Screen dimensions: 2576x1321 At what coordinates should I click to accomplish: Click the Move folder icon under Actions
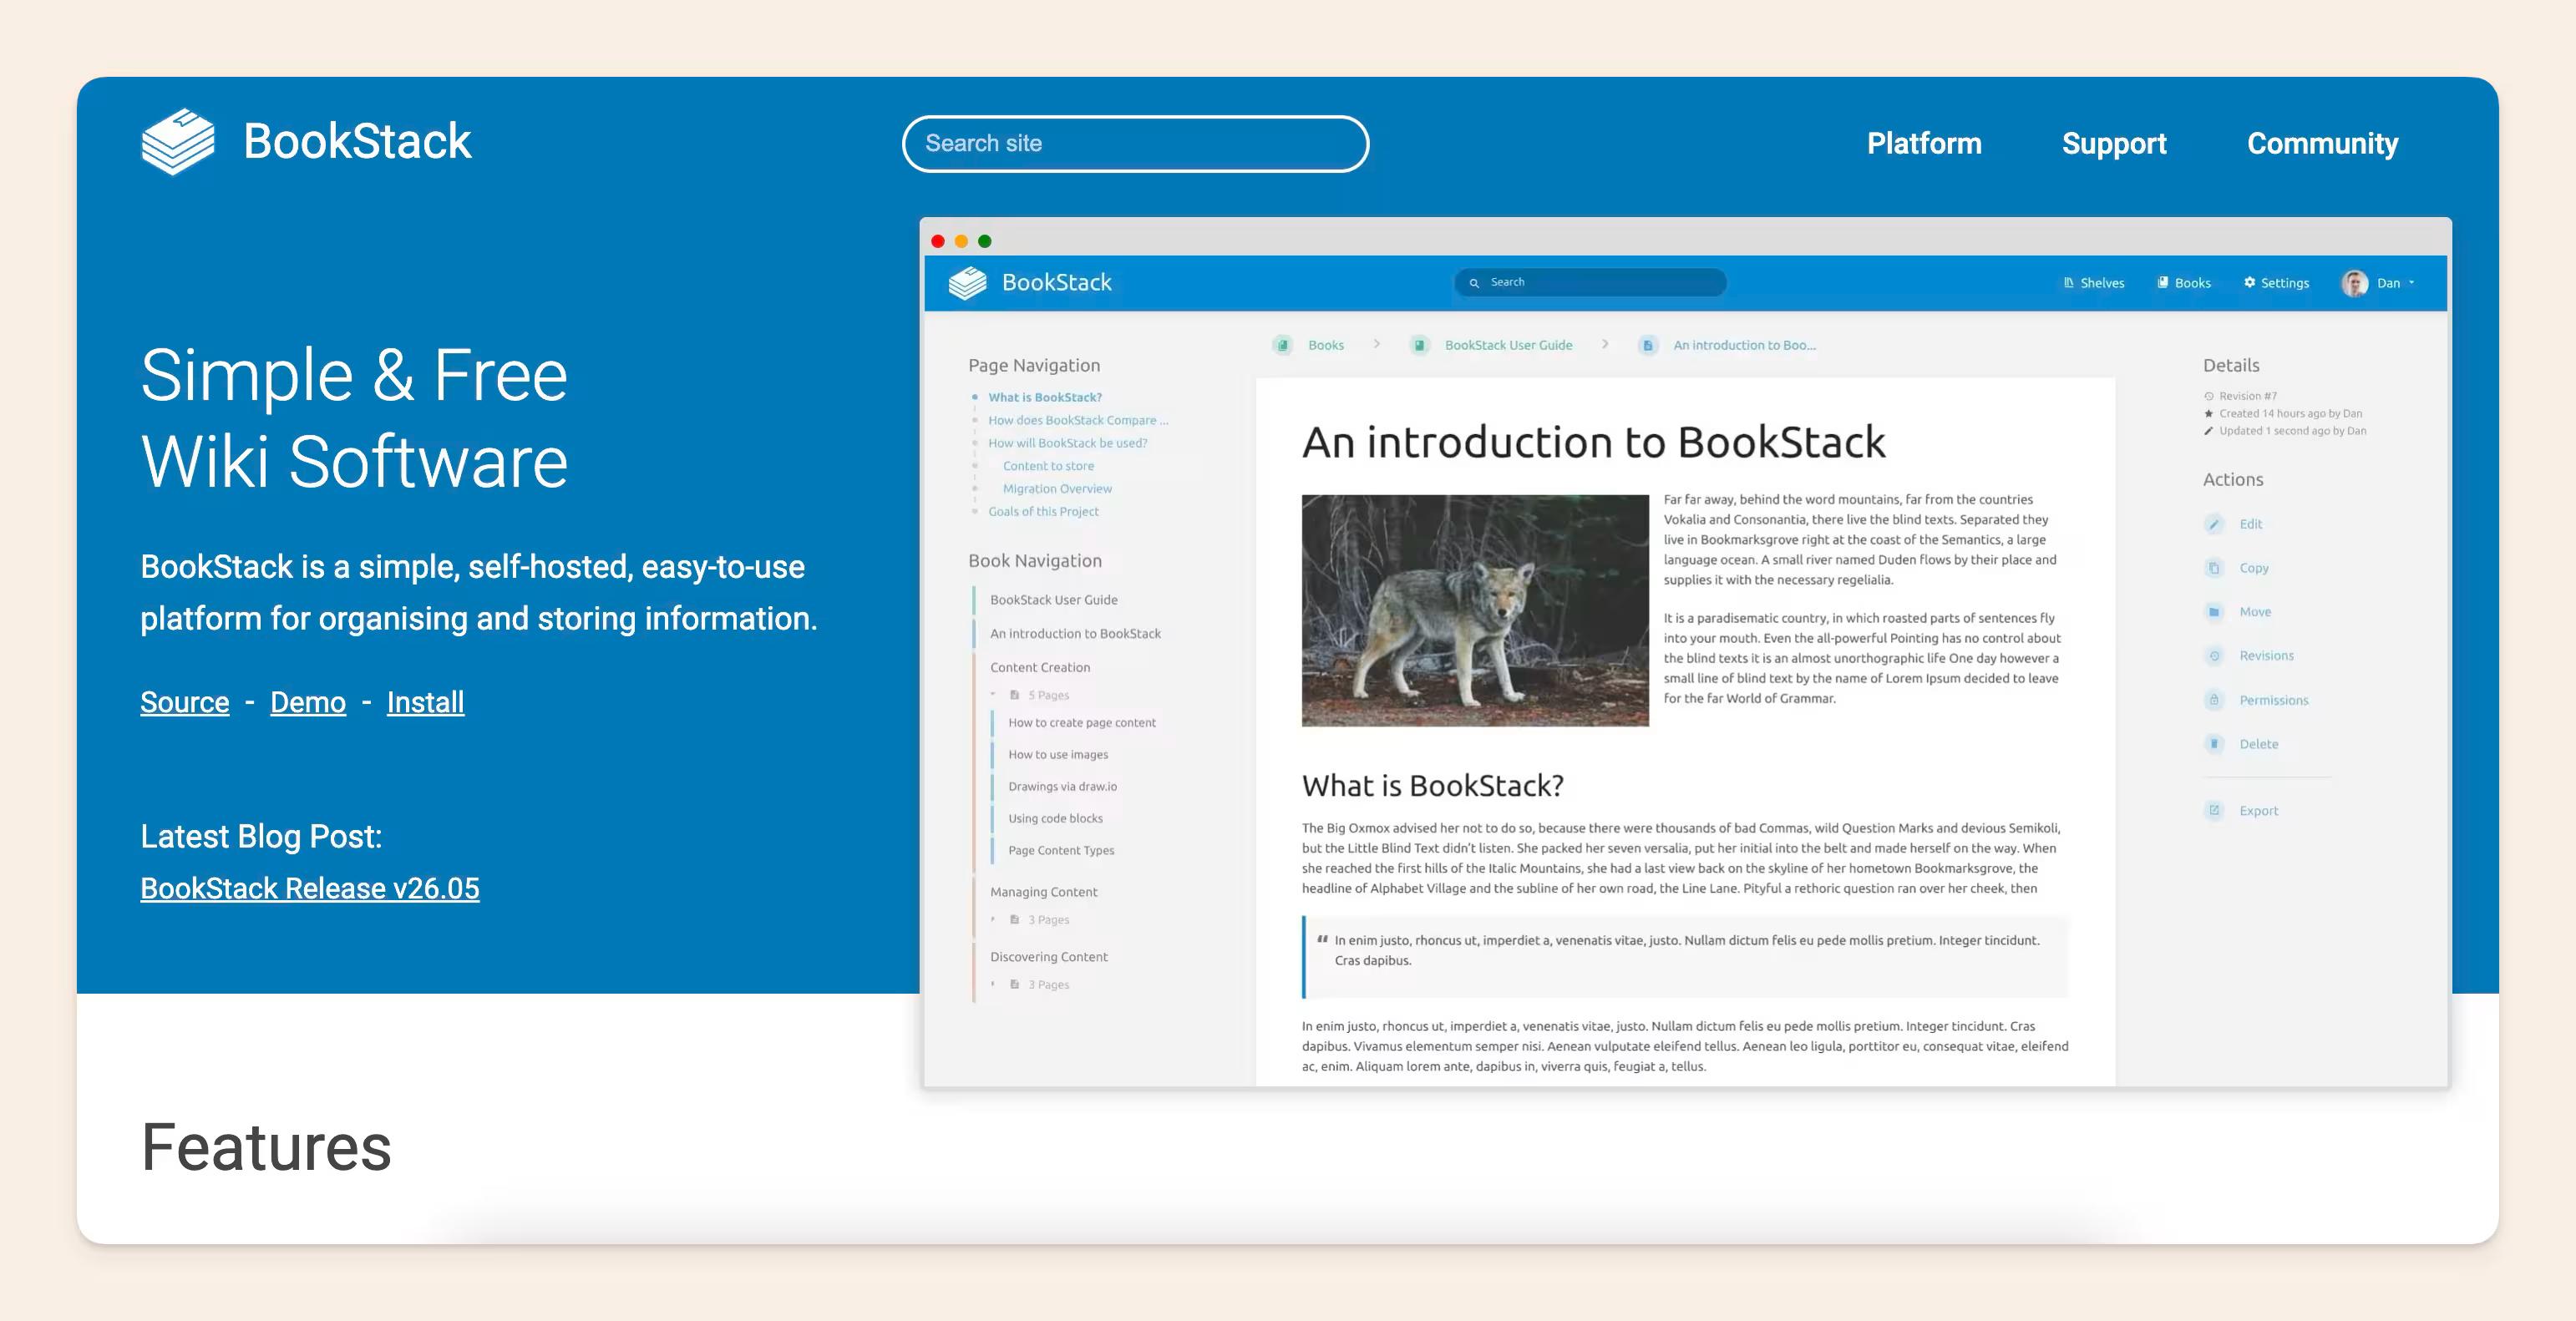2214,612
